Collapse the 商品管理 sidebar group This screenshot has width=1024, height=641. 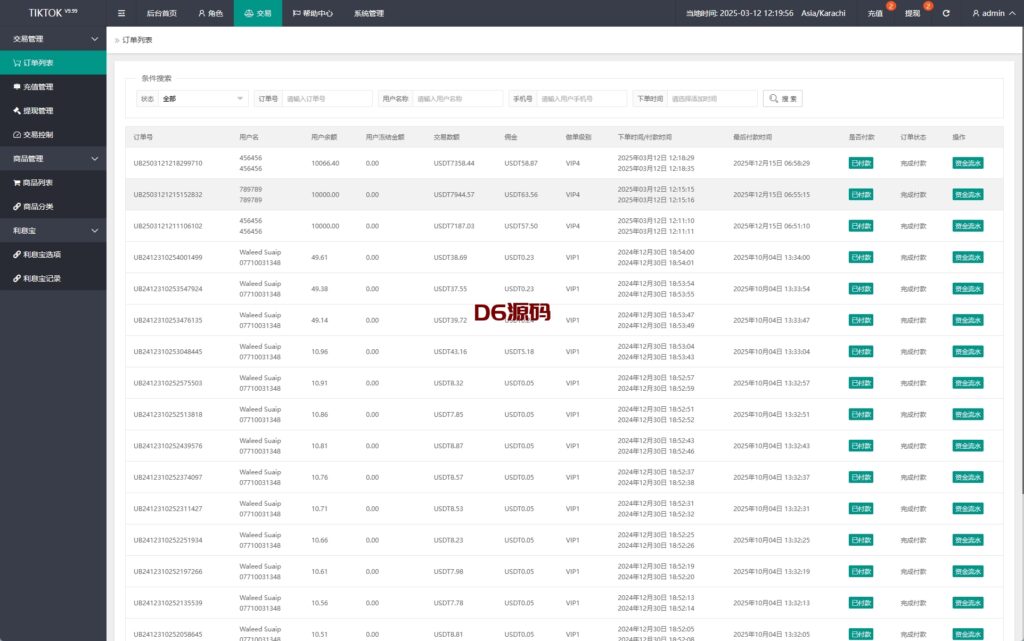click(53, 159)
